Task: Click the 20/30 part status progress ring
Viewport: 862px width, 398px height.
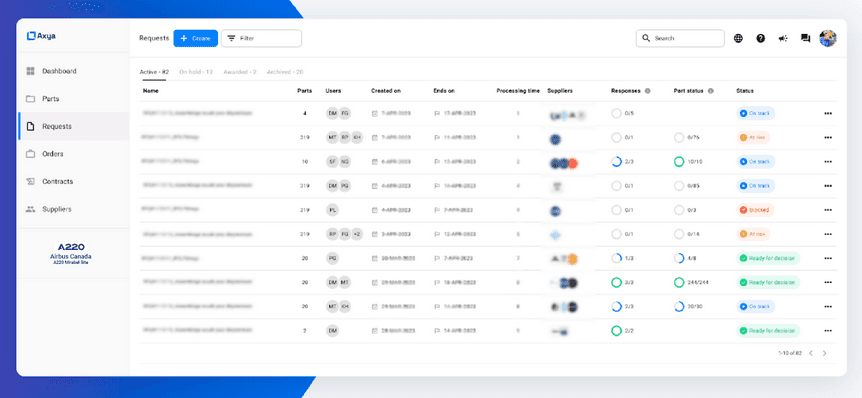Action: coord(679,307)
